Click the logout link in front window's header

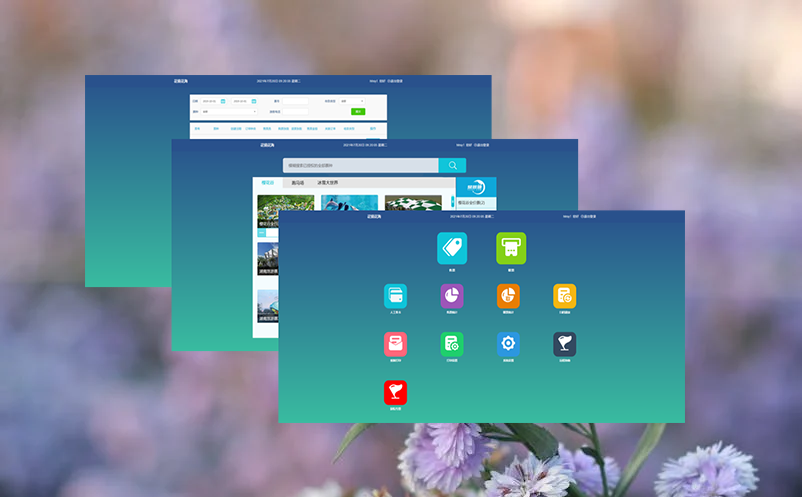pyautogui.click(x=589, y=217)
